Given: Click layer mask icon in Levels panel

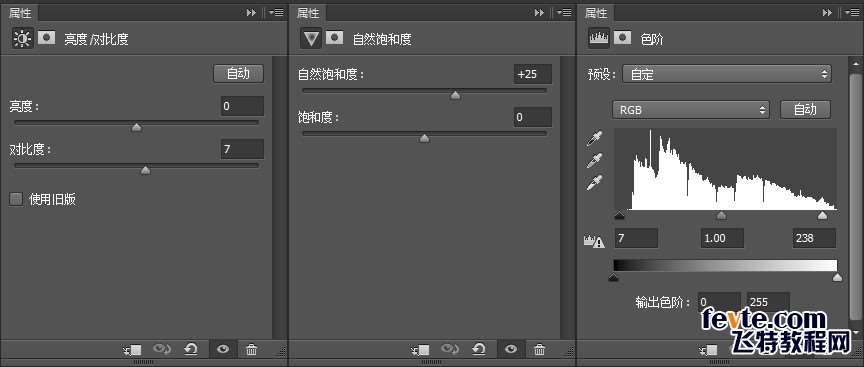Looking at the screenshot, I should click(623, 37).
